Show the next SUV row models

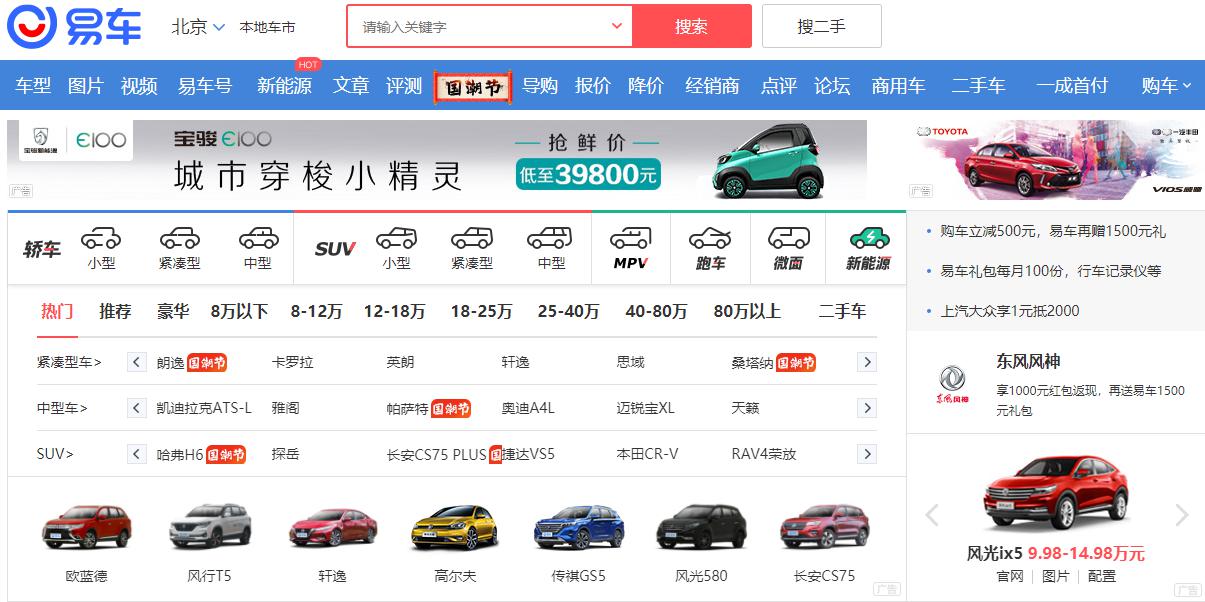[x=867, y=454]
